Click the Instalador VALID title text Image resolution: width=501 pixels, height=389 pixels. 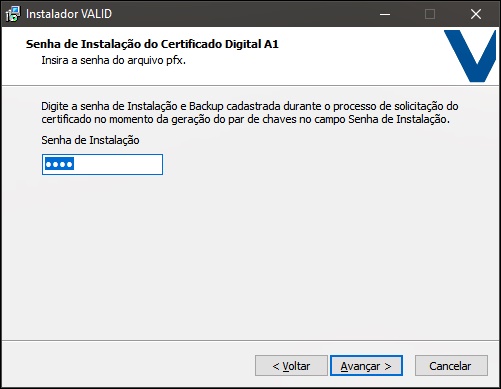point(69,14)
